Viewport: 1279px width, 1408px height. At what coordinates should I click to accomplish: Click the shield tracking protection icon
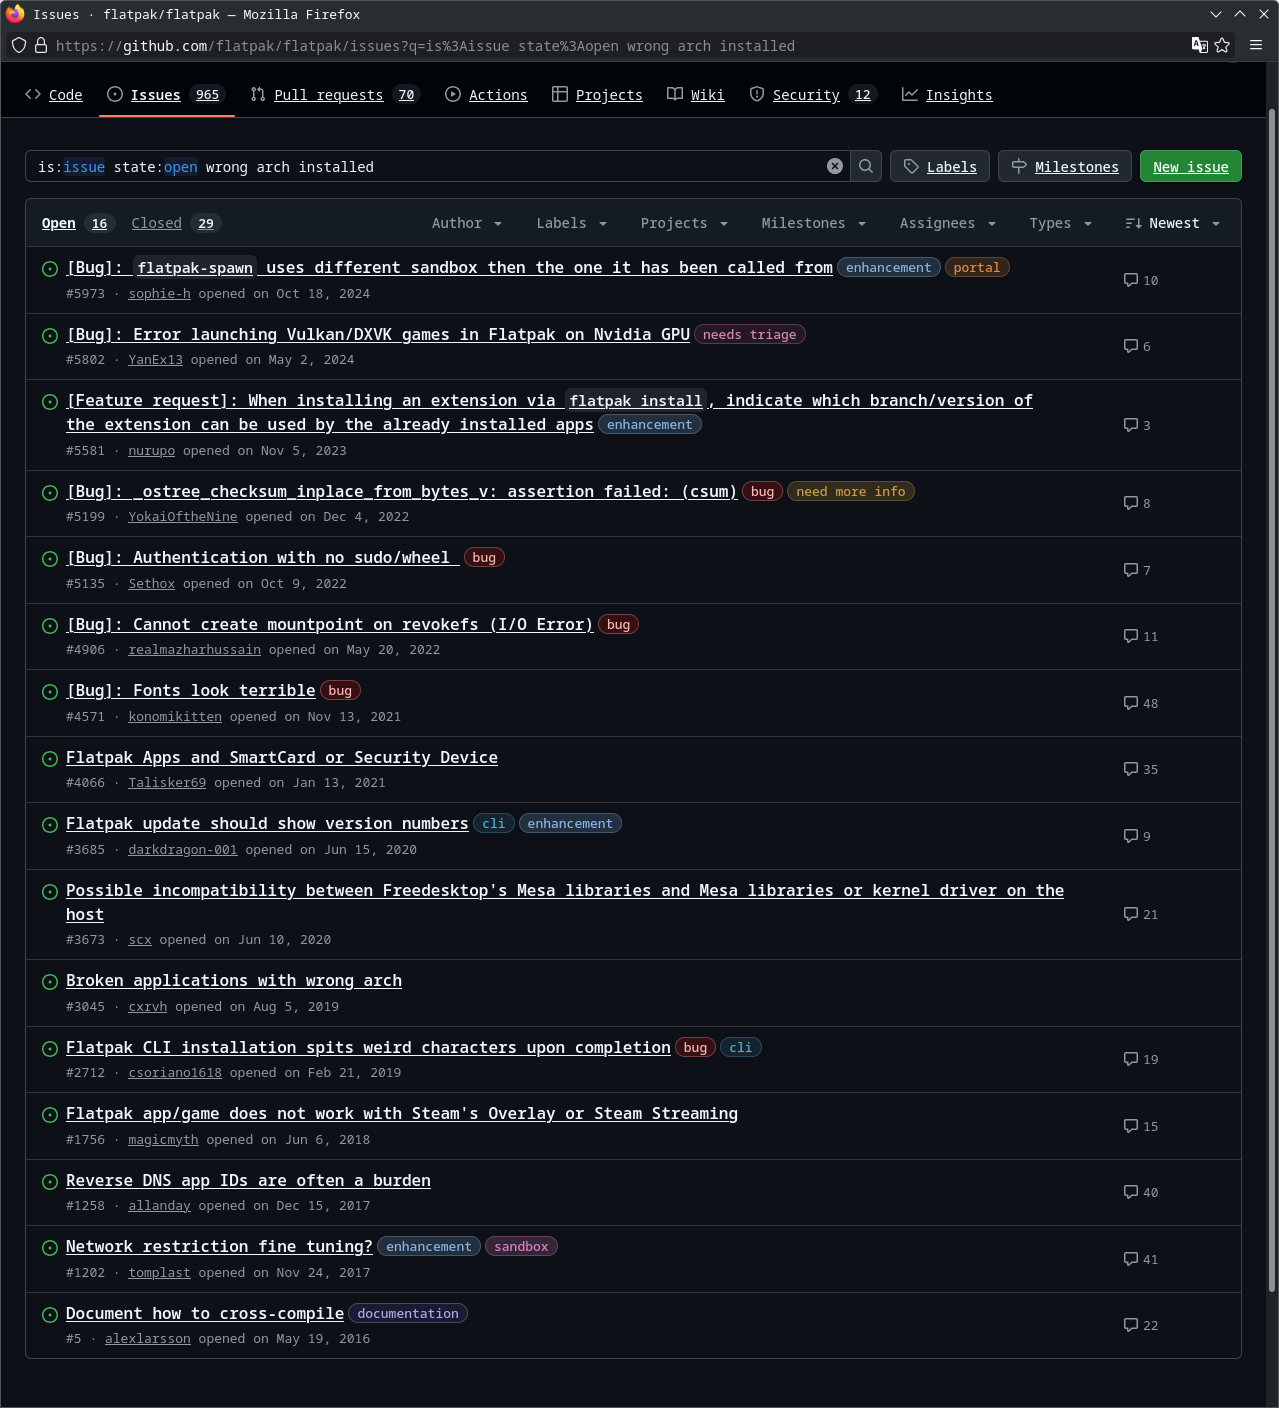coord(19,45)
